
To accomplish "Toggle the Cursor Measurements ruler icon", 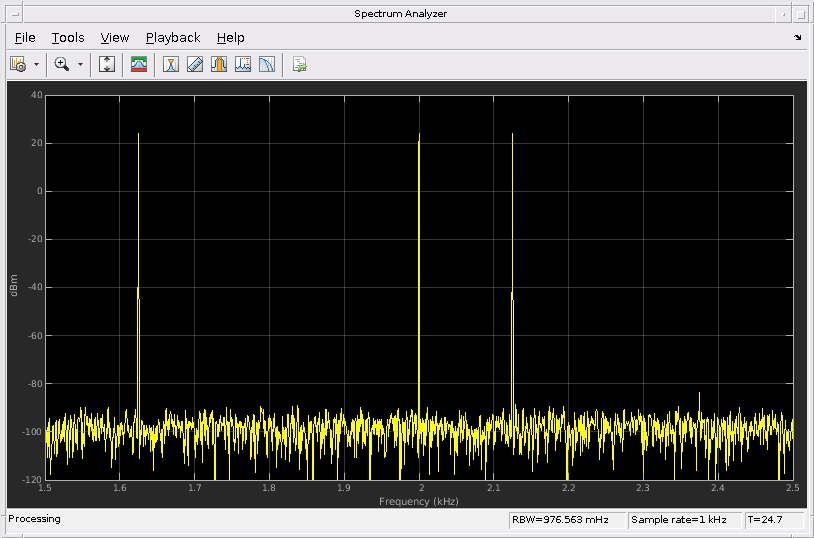I will (x=195, y=64).
